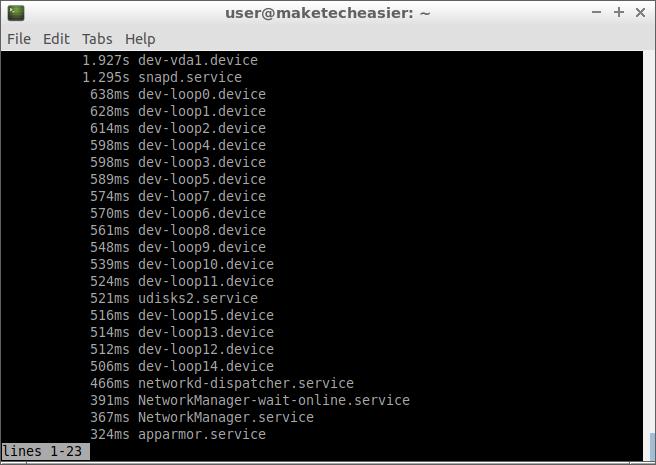Click the 'lines 1-23' pager status
Image resolution: width=656 pixels, height=465 pixels.
coord(45,451)
